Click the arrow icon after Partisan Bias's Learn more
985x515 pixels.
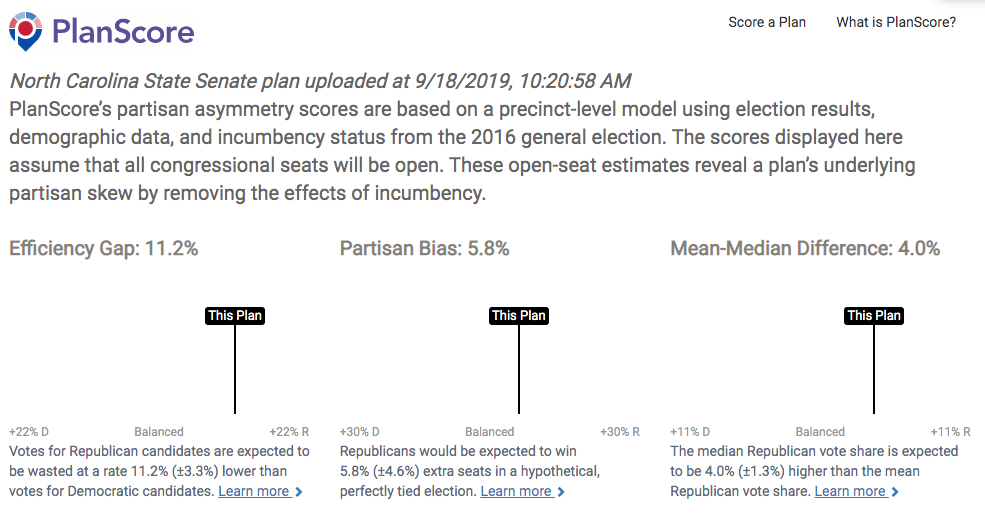coord(561,492)
